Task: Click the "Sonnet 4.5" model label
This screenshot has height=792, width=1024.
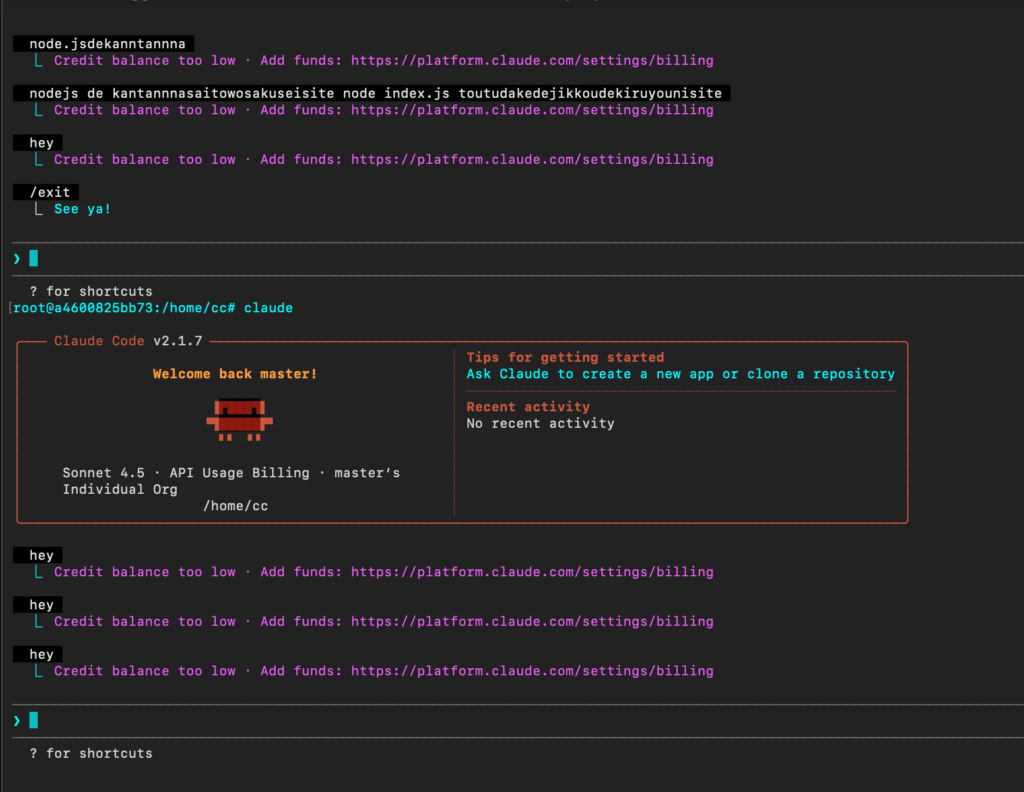Action: click(x=104, y=473)
